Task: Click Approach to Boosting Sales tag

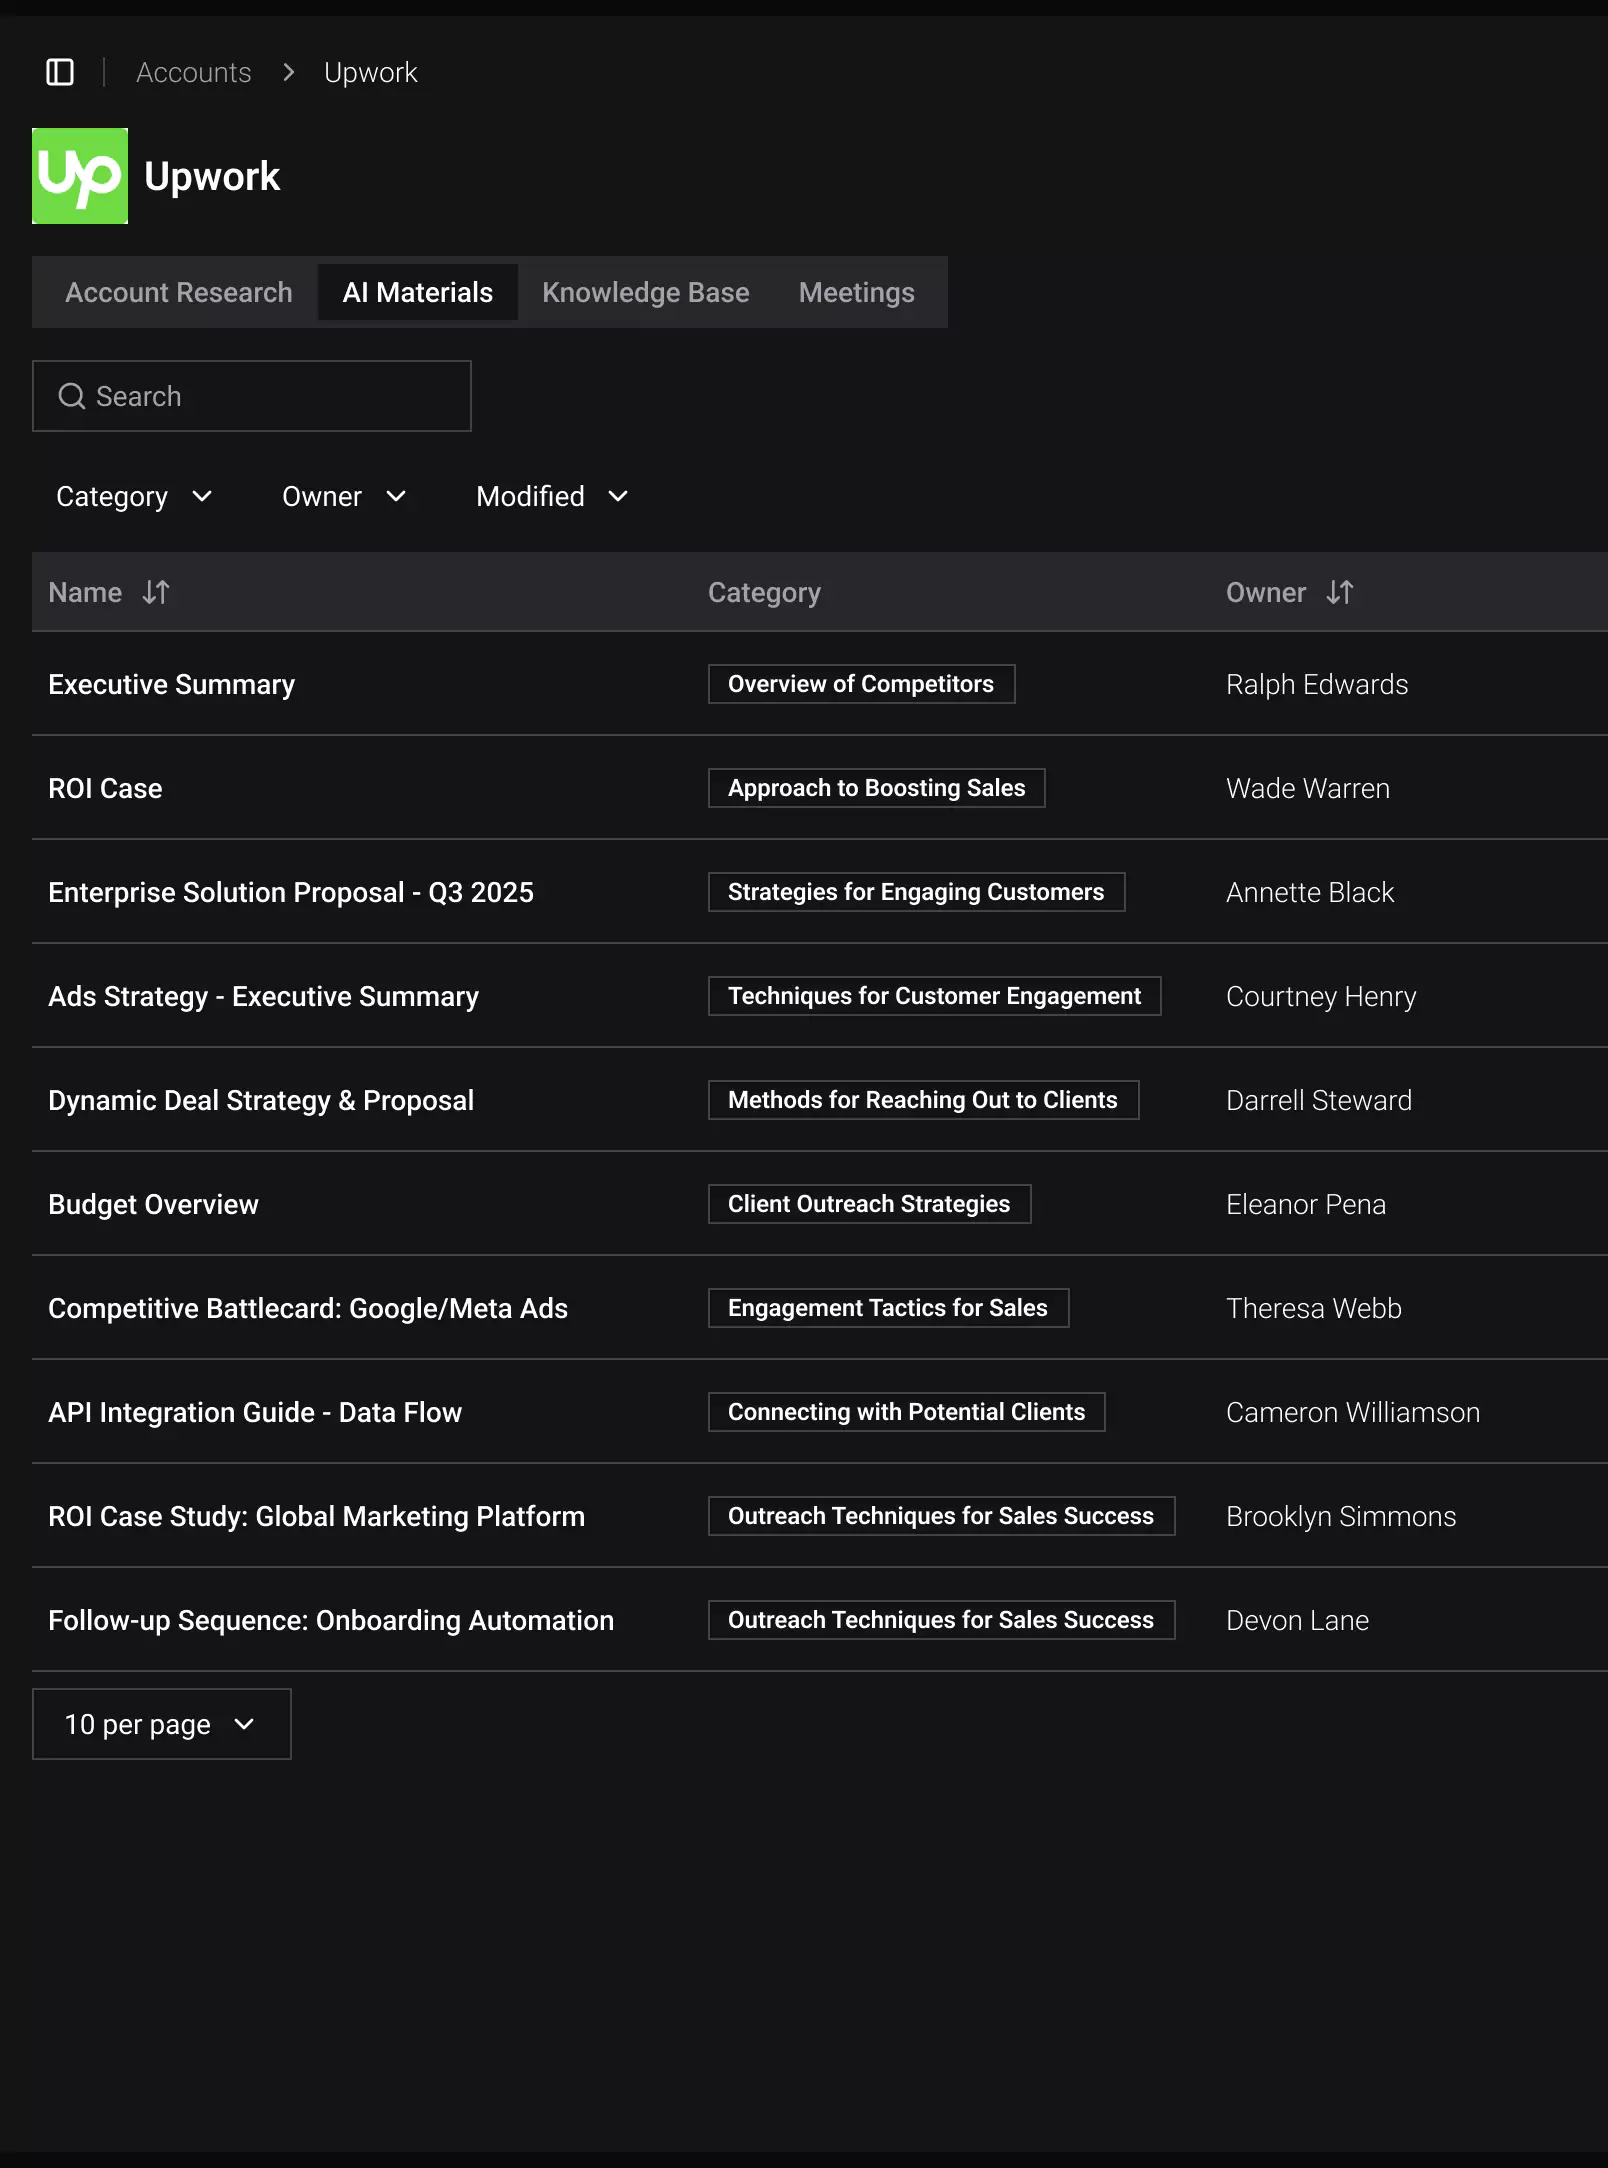Action: [877, 788]
